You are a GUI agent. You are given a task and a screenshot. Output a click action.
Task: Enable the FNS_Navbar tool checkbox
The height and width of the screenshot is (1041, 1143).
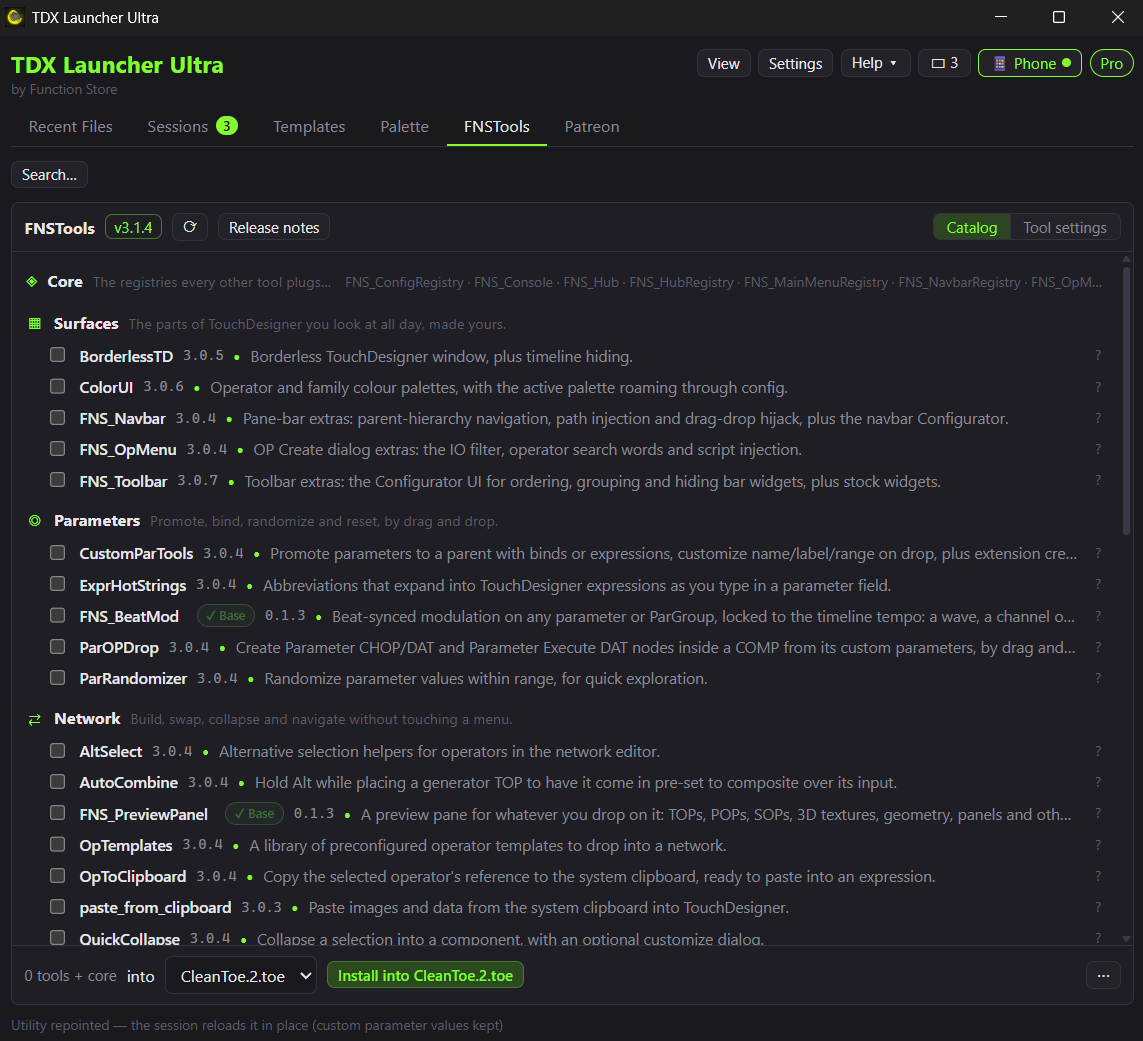58,418
